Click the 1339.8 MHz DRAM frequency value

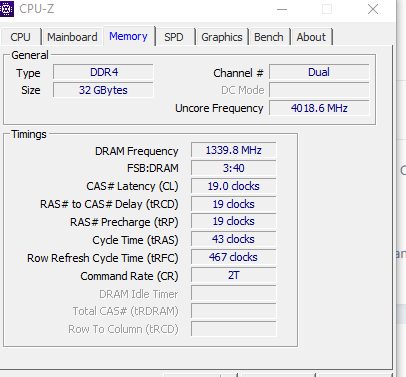point(234,150)
